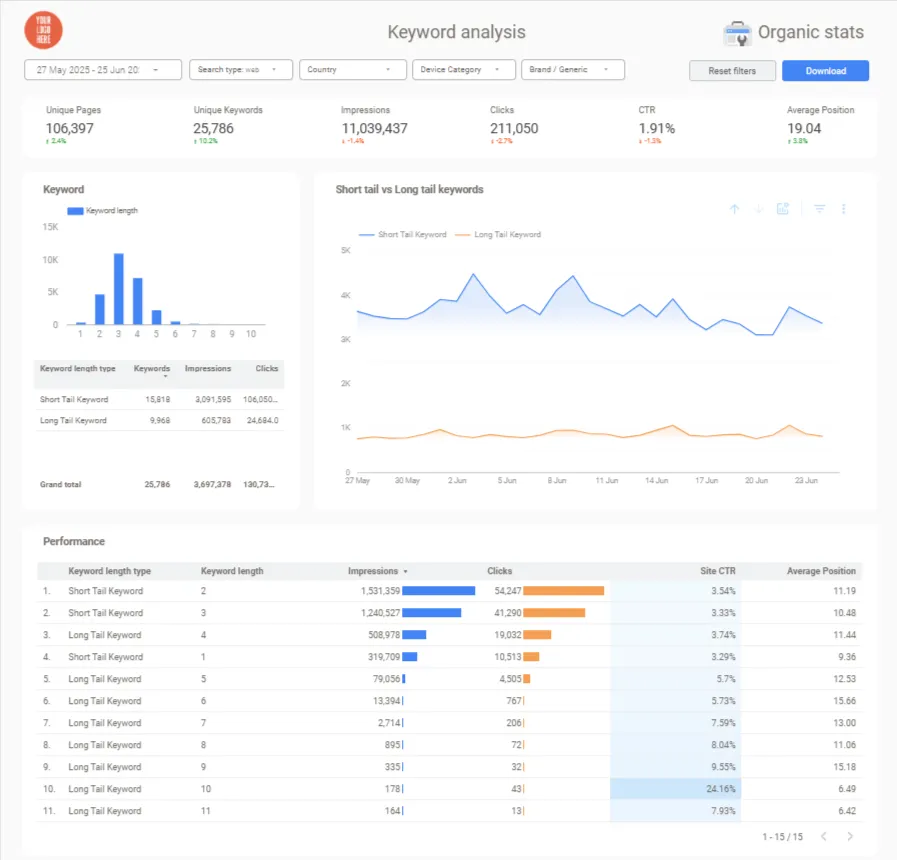
Task: Click the 319,709 impressions value
Action: [x=384, y=657]
